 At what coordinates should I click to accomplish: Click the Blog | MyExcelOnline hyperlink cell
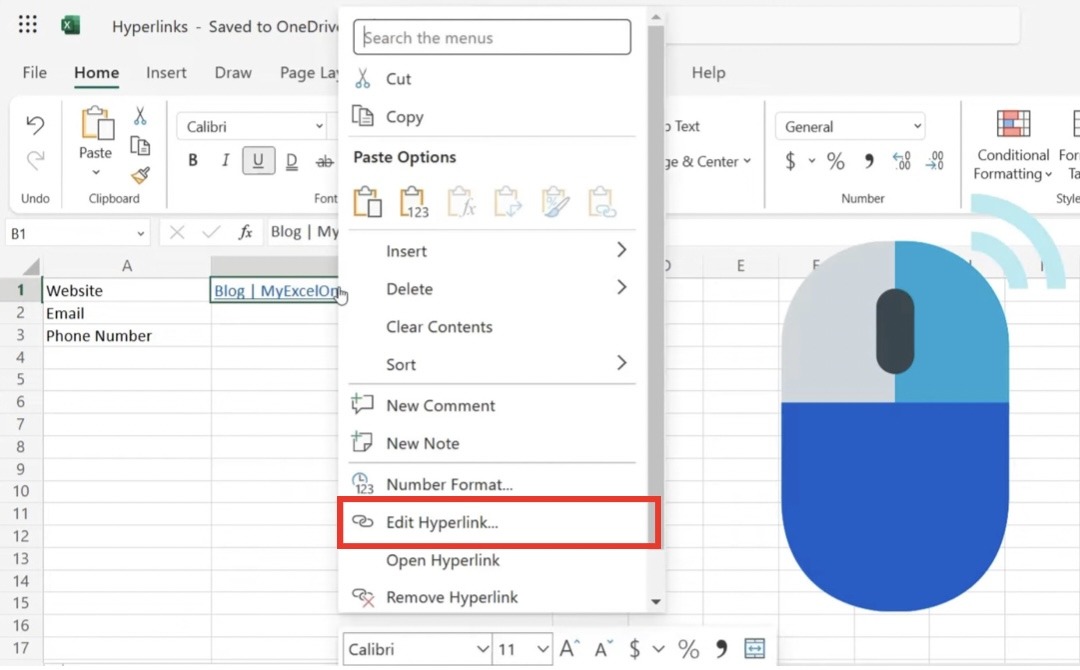tap(274, 291)
